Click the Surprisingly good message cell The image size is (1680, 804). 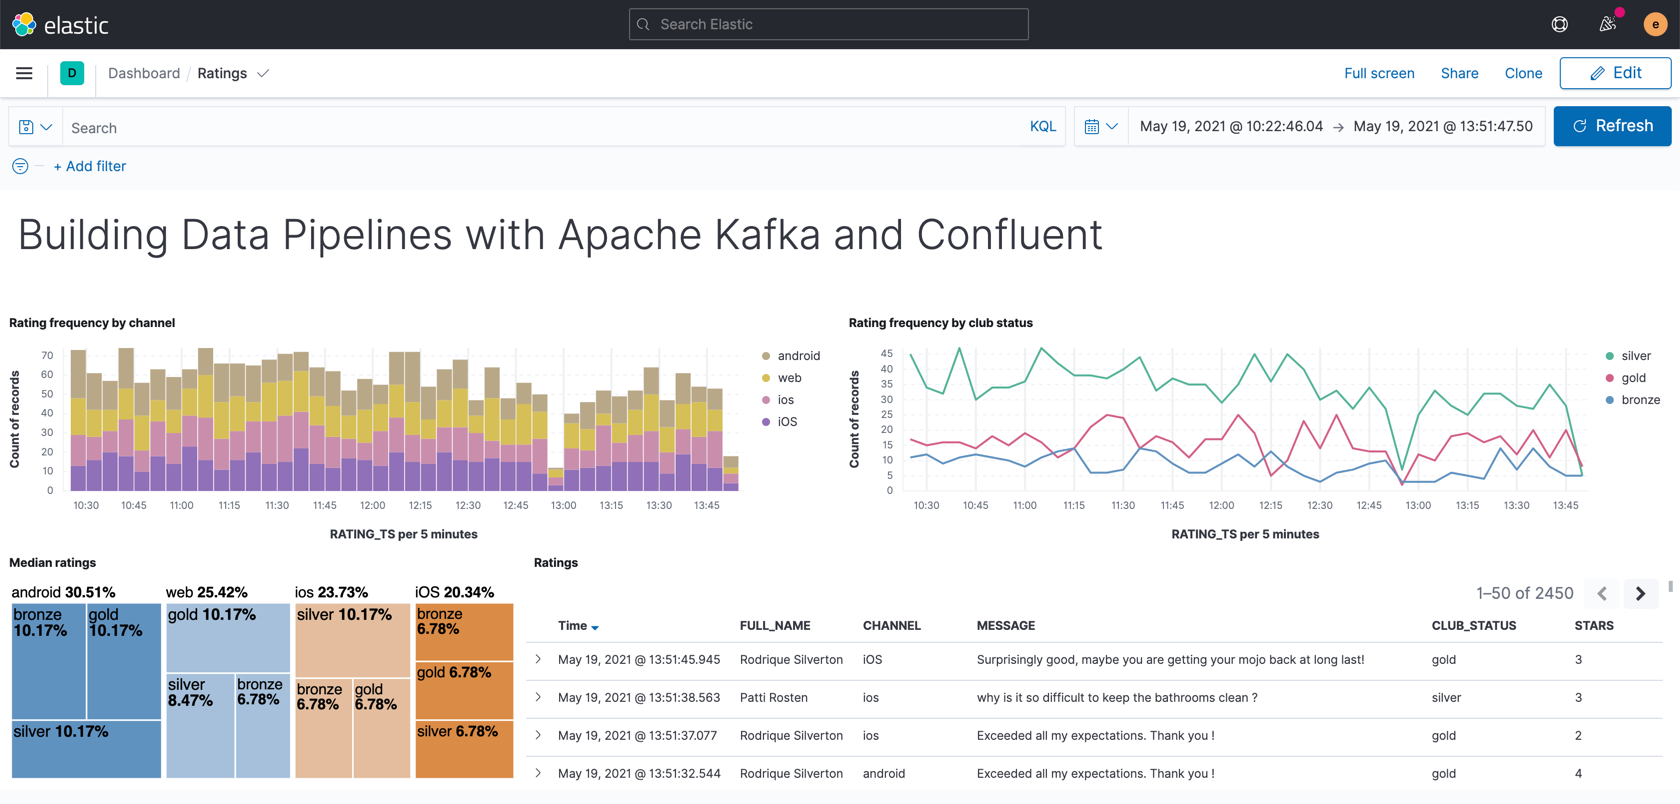(1170, 659)
